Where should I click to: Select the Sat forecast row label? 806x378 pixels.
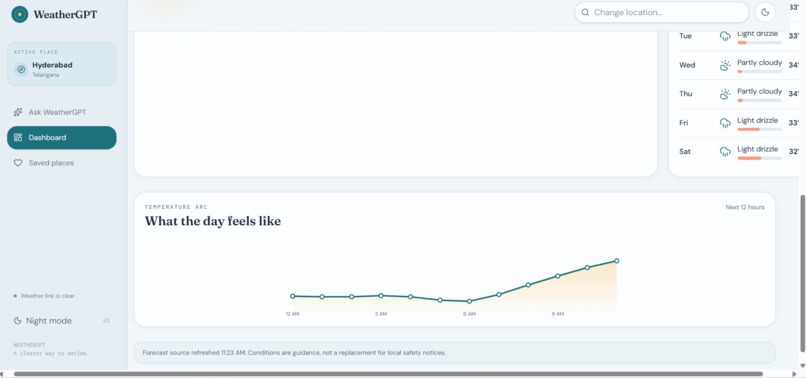pyautogui.click(x=685, y=152)
